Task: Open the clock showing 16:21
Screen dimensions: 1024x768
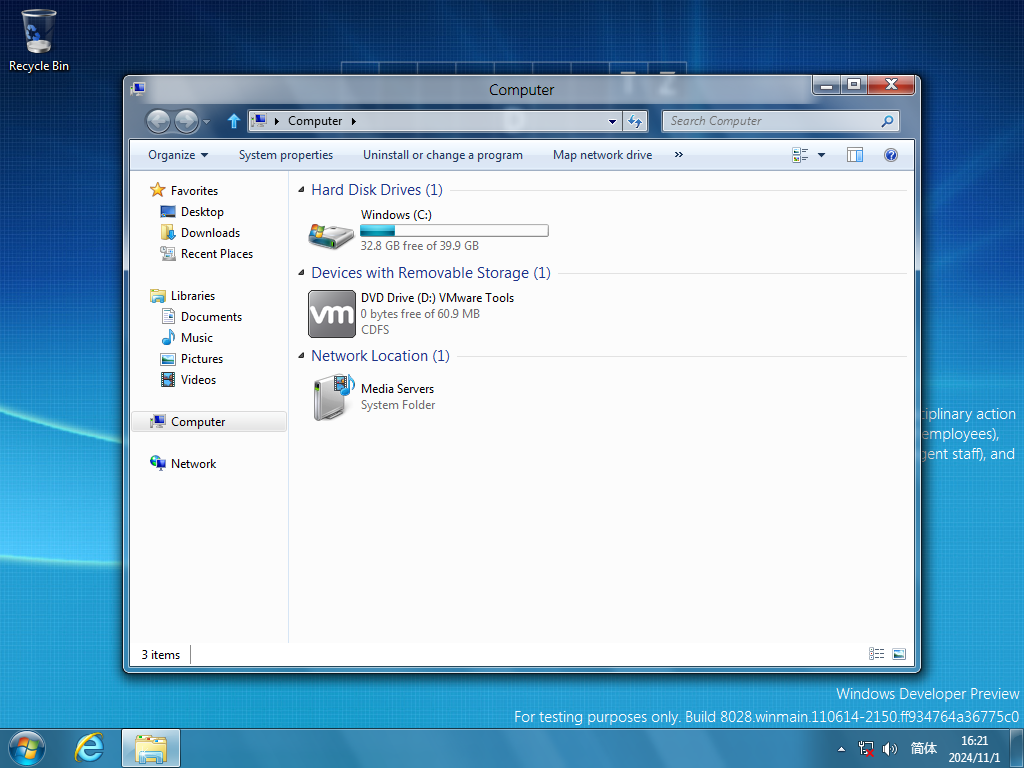Action: pos(974,749)
